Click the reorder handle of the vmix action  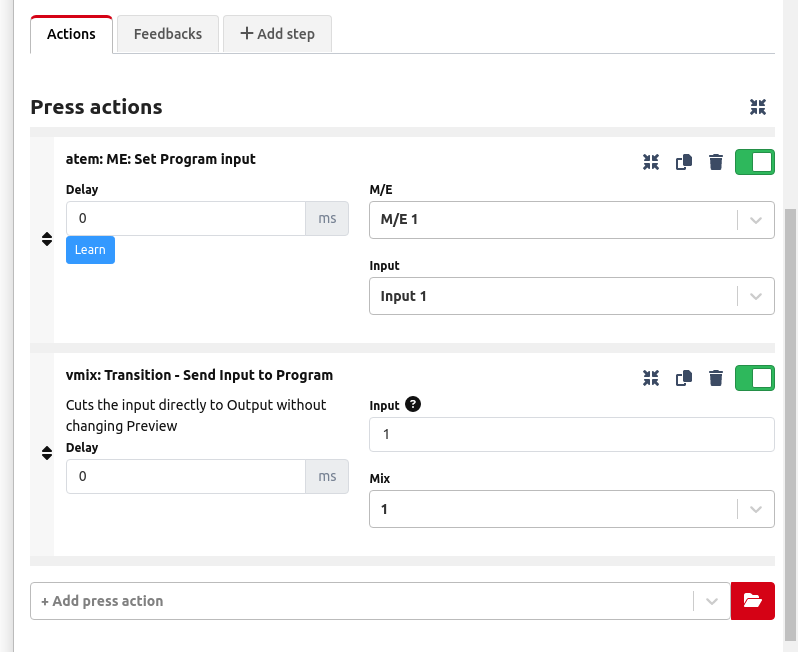click(47, 453)
